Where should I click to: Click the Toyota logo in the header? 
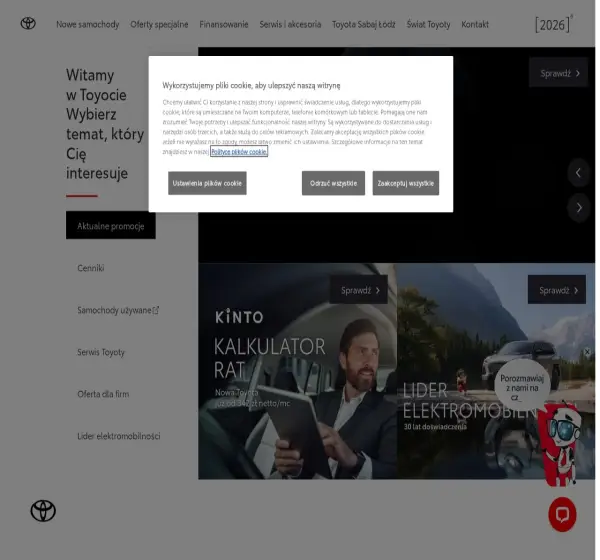click(x=28, y=23)
